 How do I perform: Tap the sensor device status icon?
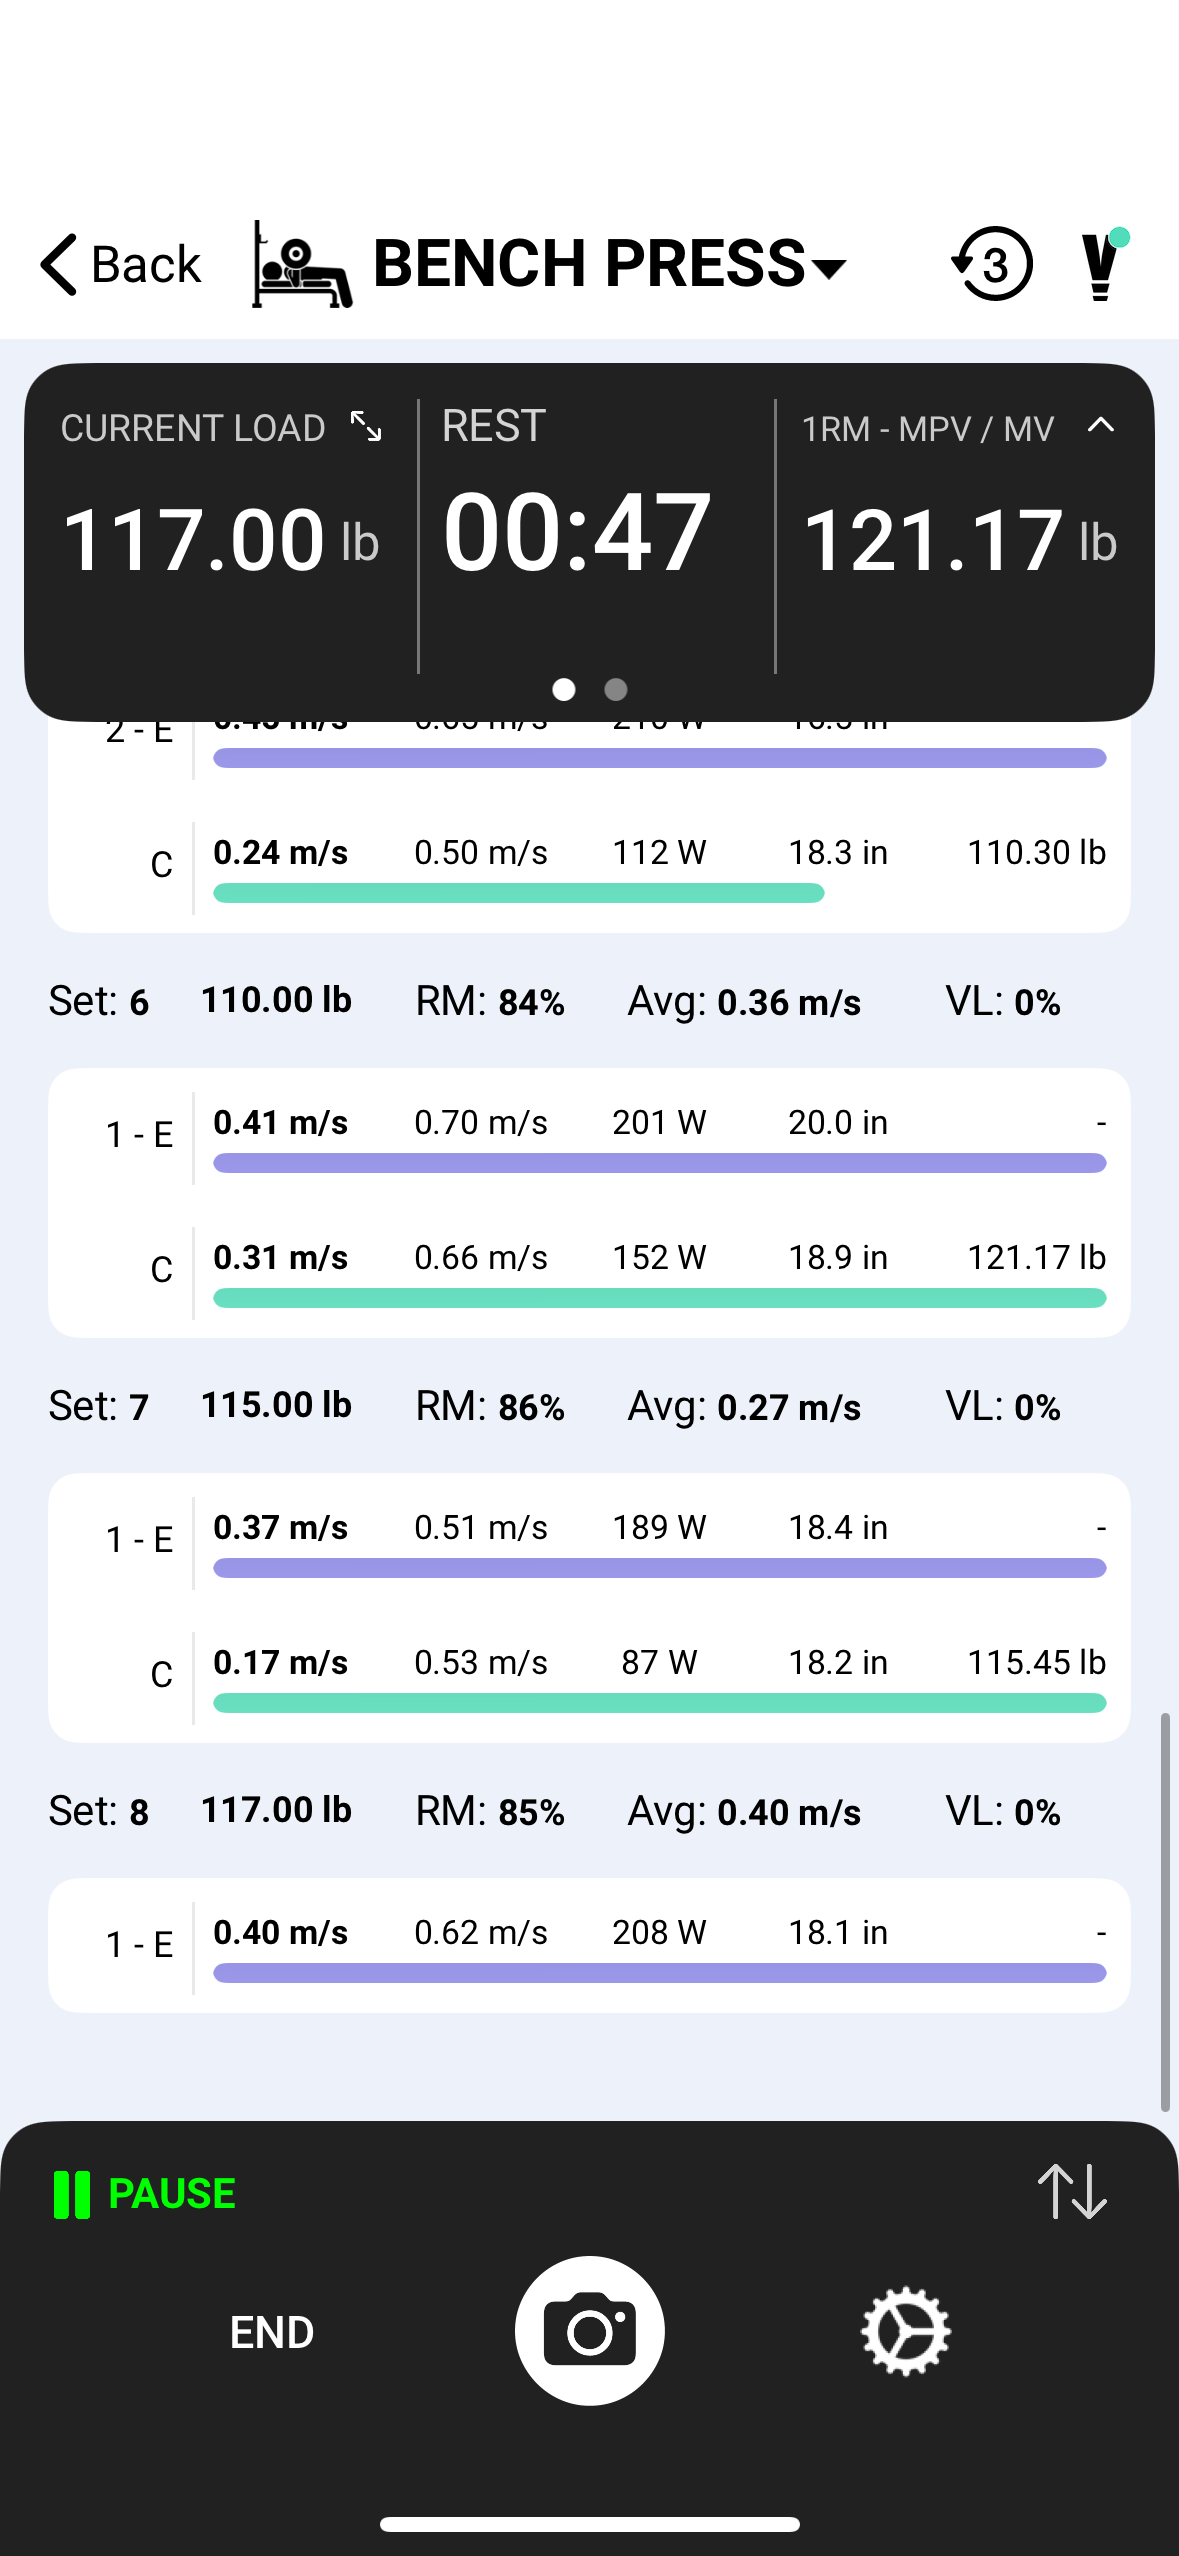(x=1105, y=264)
